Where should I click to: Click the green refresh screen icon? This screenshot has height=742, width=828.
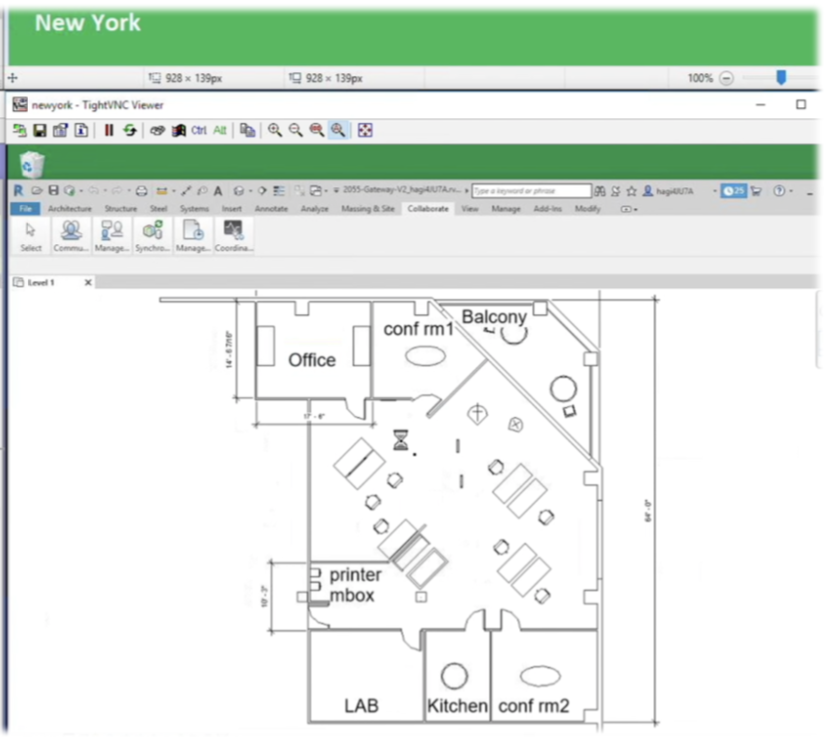click(x=129, y=130)
